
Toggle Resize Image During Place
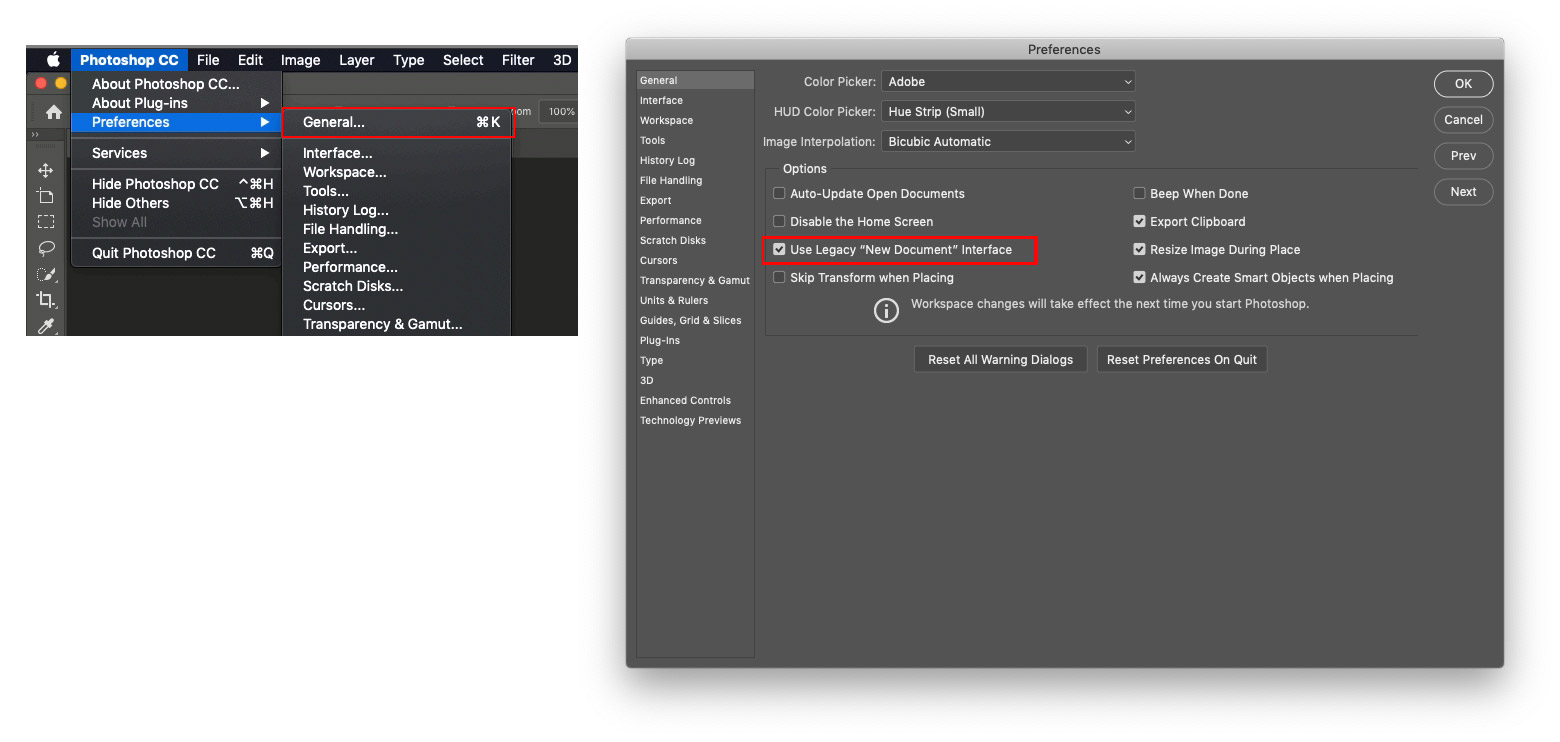(1139, 249)
